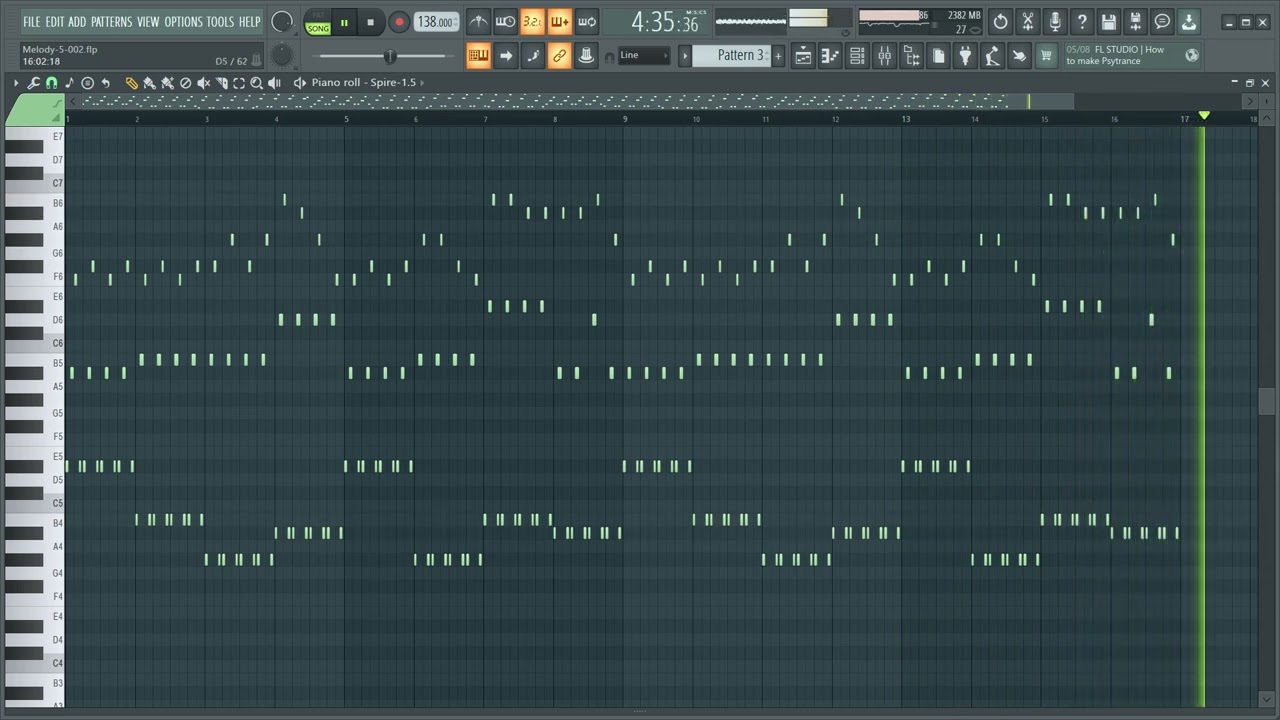This screenshot has width=1280, height=720.
Task: Open piano roll wrench tools menu
Action: 34,83
